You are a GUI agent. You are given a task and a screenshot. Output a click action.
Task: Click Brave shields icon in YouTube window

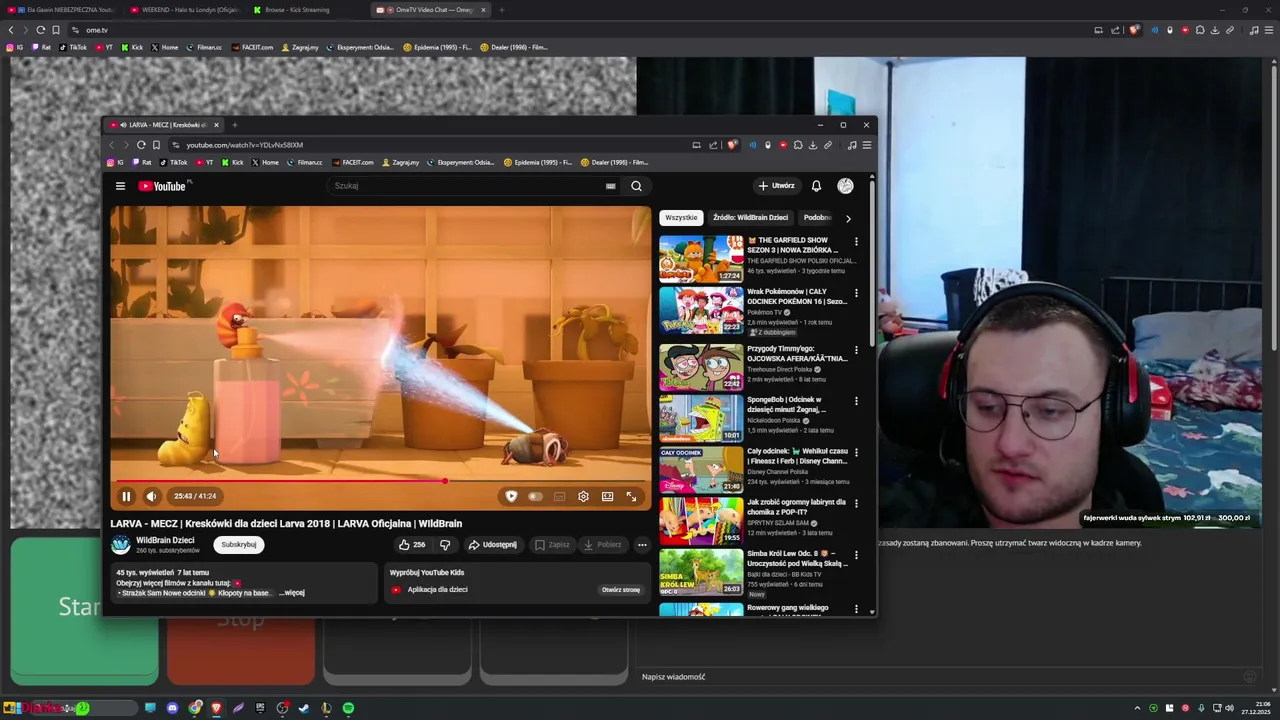coord(732,145)
